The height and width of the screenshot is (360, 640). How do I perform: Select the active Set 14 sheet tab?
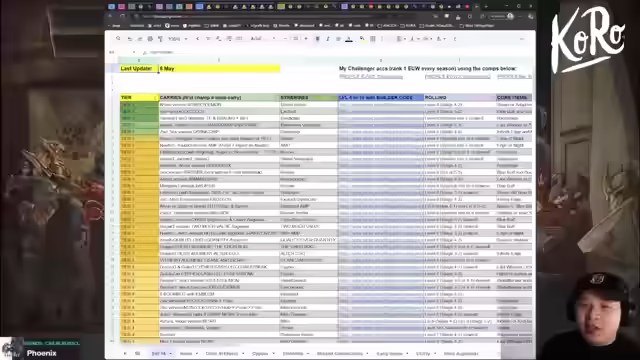tap(159, 353)
